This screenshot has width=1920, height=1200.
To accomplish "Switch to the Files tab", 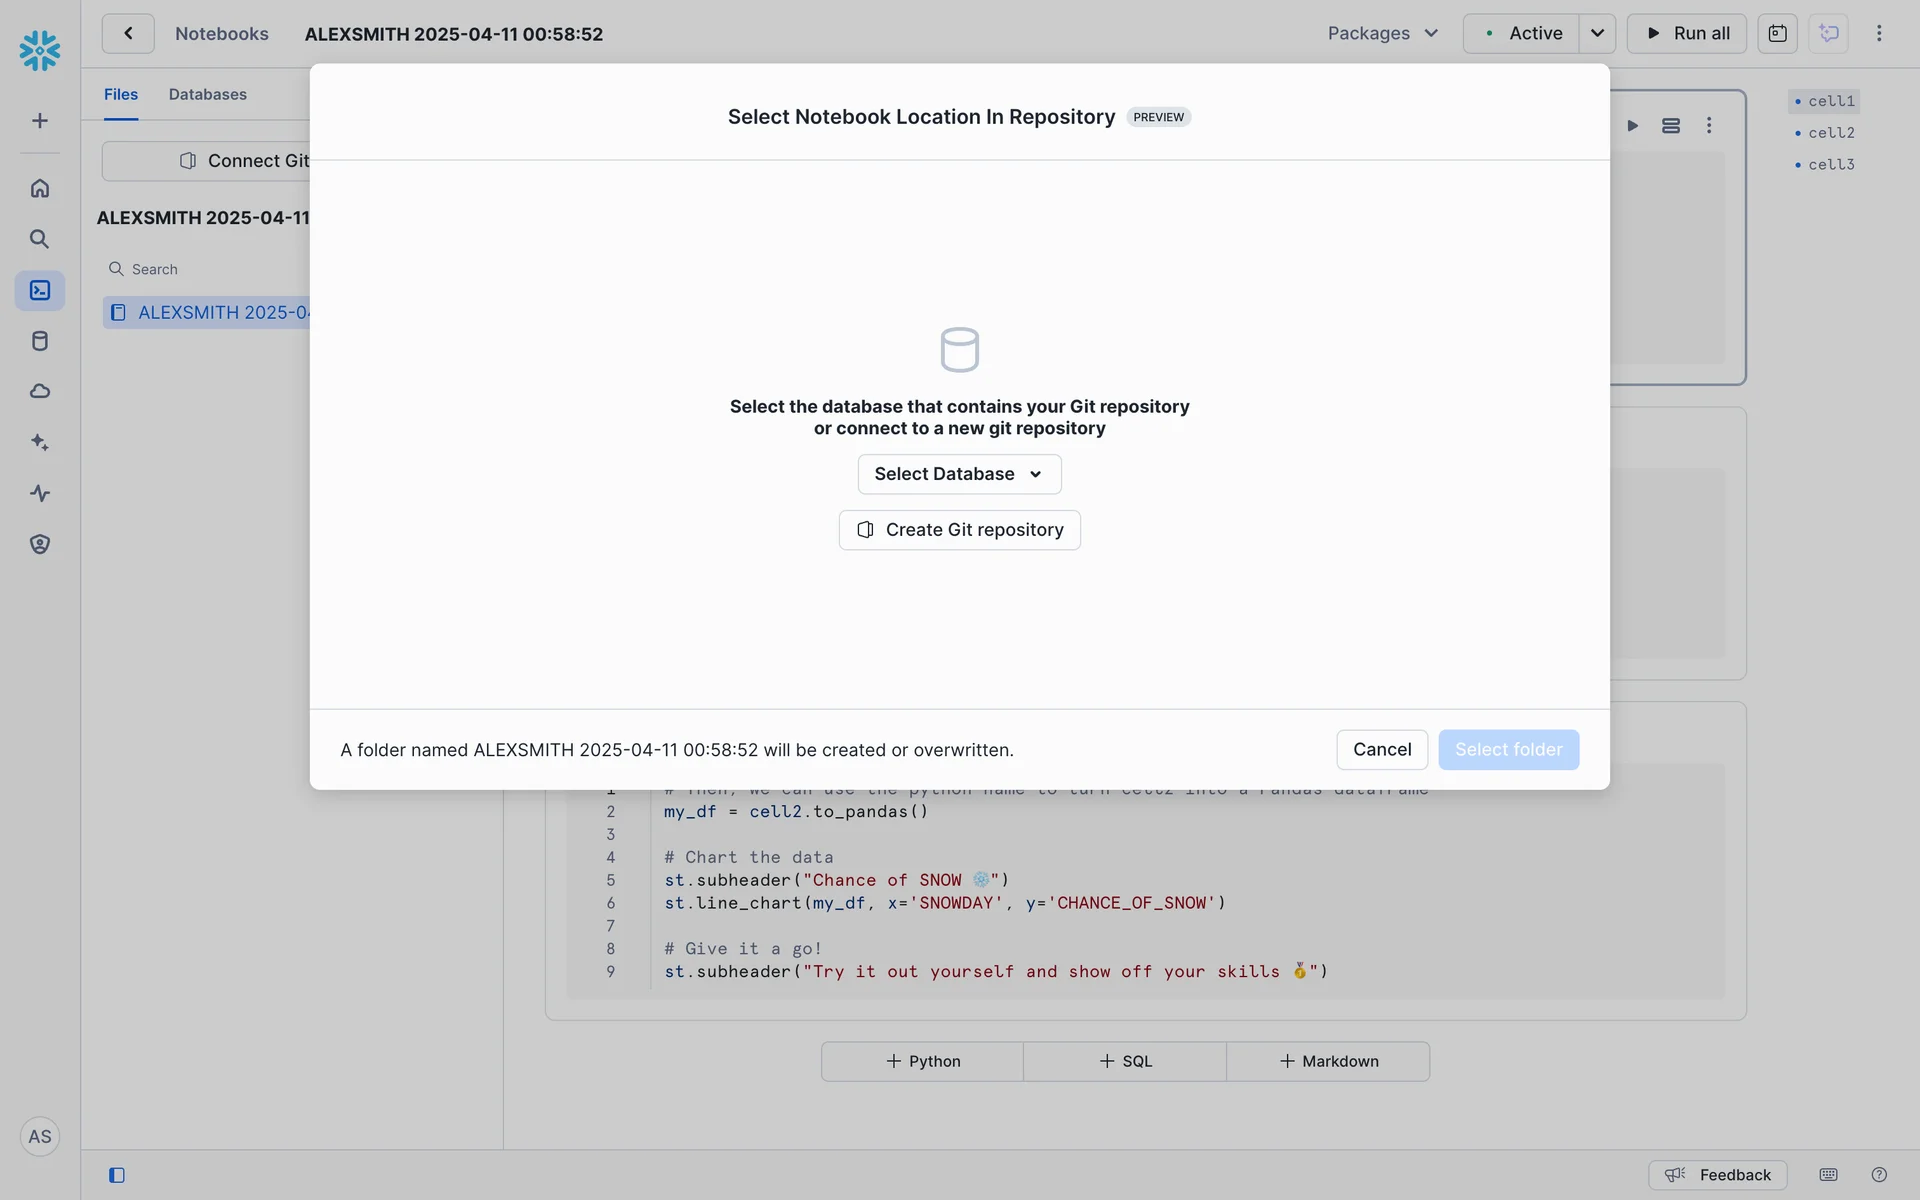I will tap(121, 94).
